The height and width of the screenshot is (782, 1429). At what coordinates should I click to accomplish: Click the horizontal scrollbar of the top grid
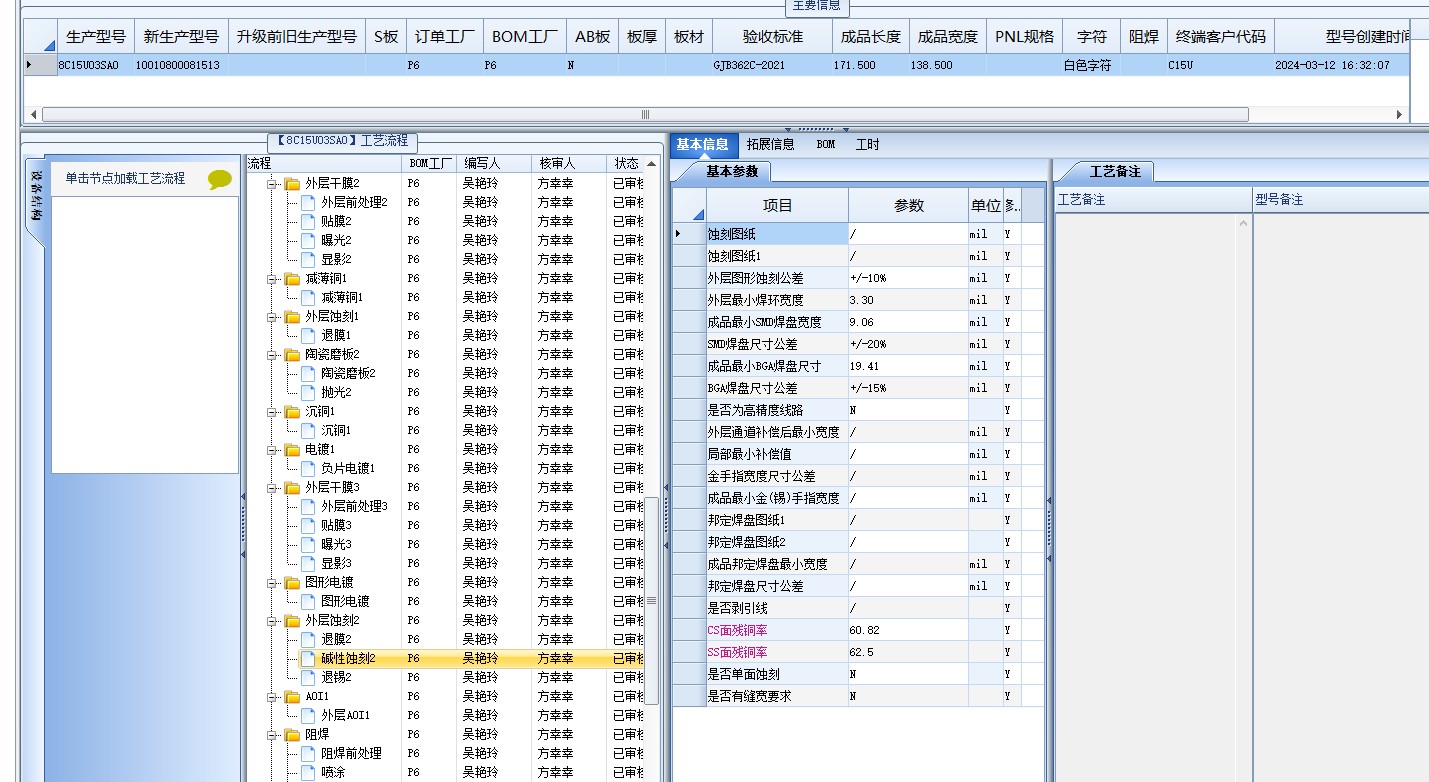(645, 114)
